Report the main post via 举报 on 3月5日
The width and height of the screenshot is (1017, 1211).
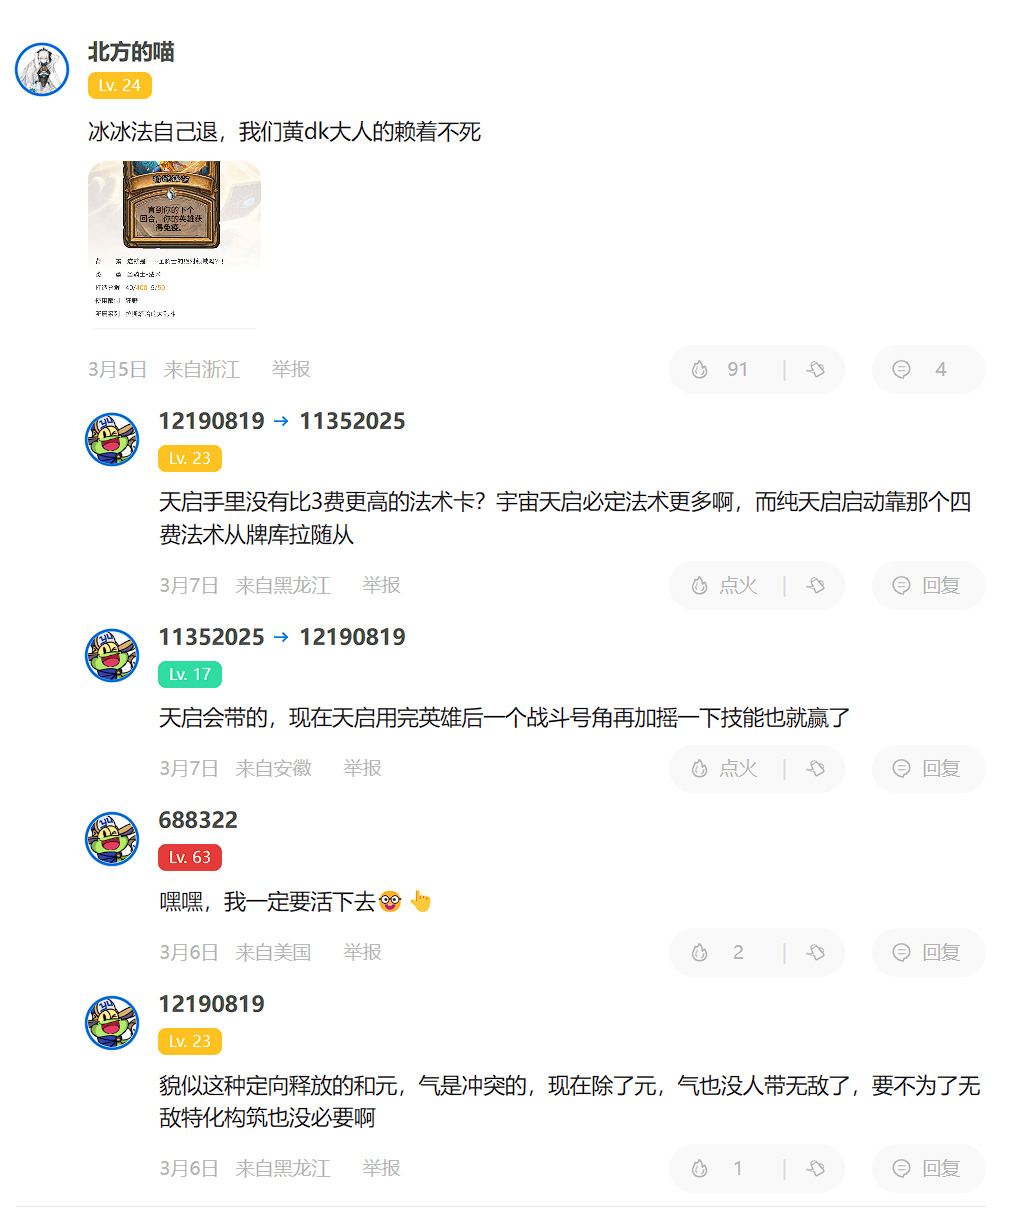click(291, 370)
